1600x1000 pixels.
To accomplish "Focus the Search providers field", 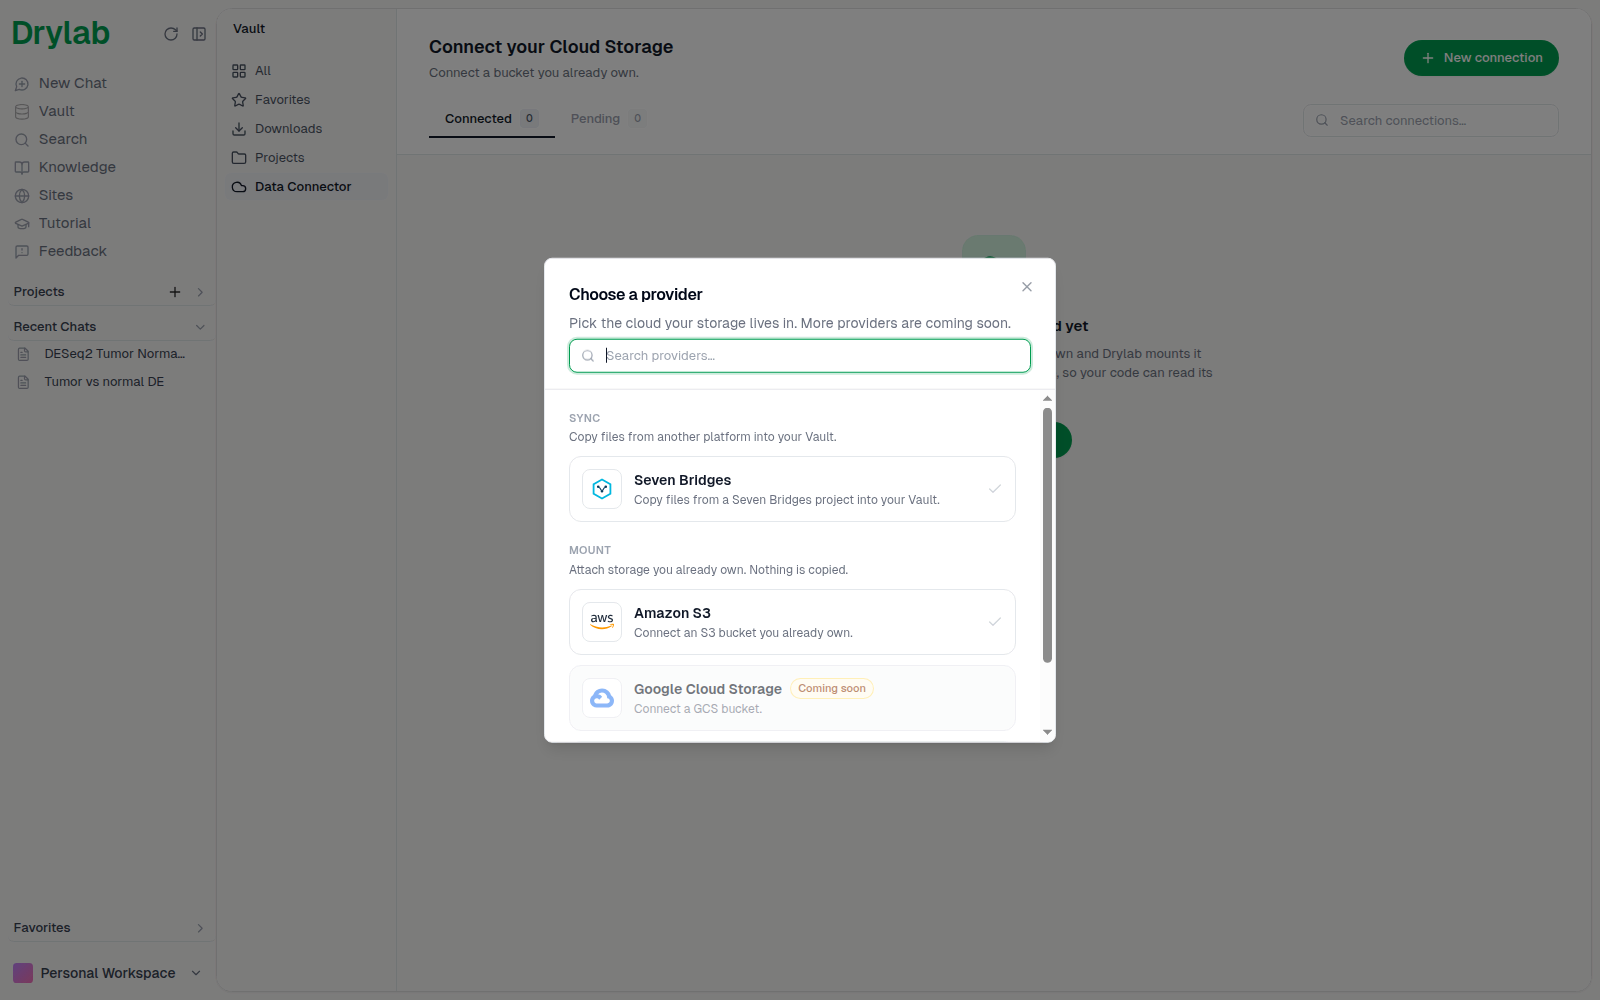I will (800, 356).
